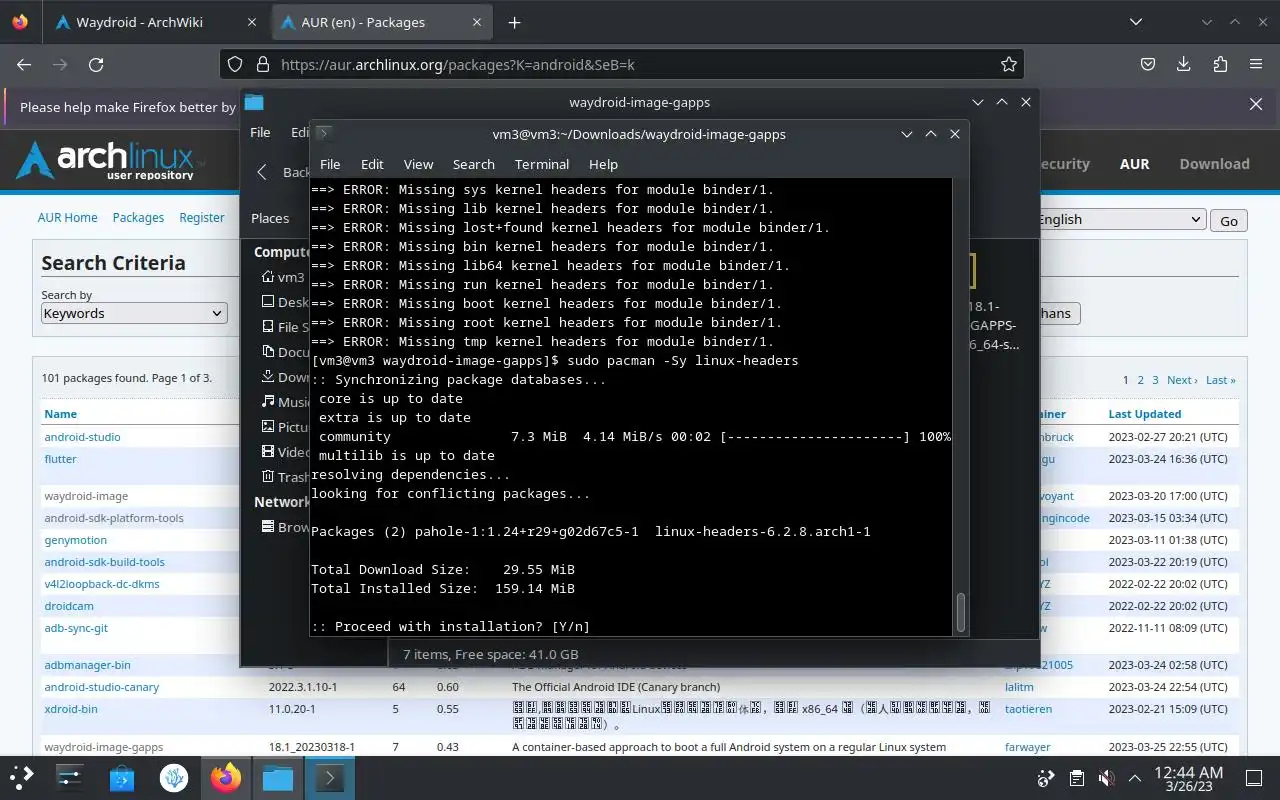Launch Discover software center from taskbar
The image size is (1280, 800).
(x=122, y=777)
